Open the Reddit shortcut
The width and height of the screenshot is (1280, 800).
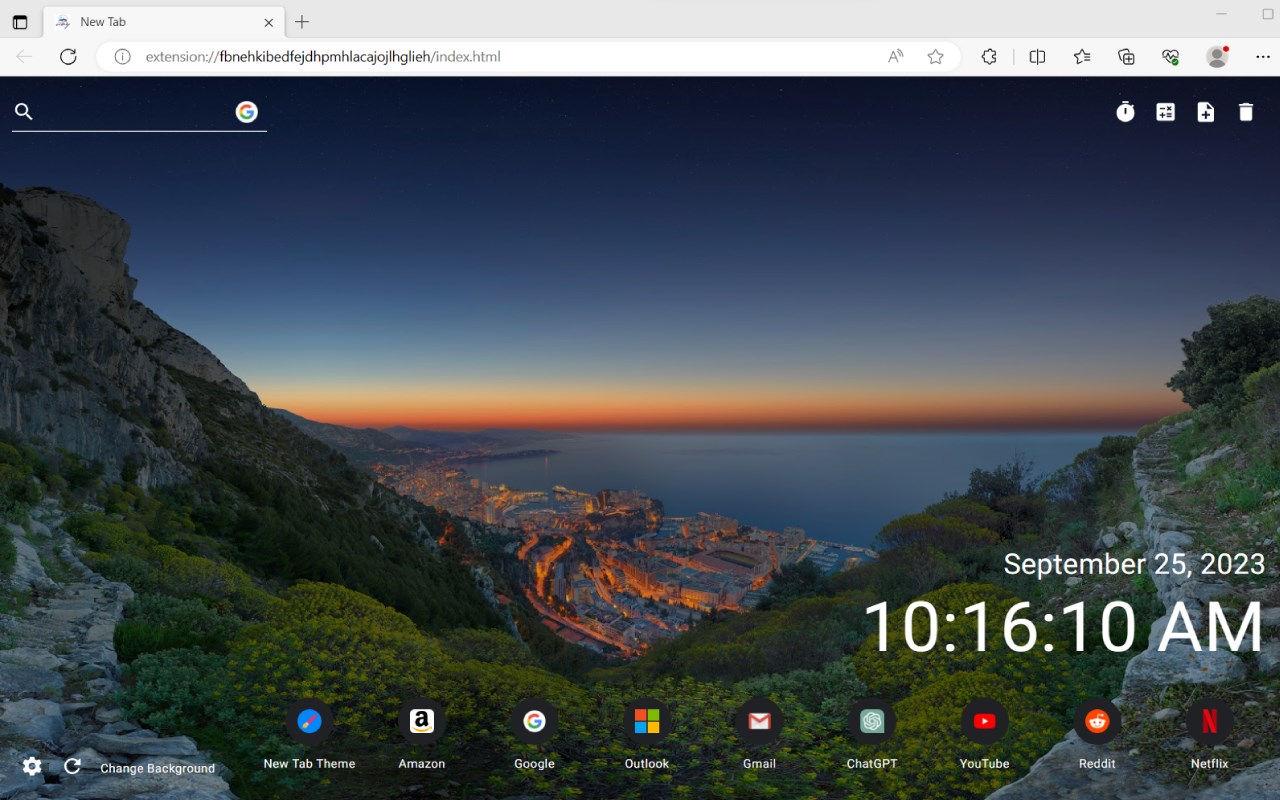point(1097,735)
